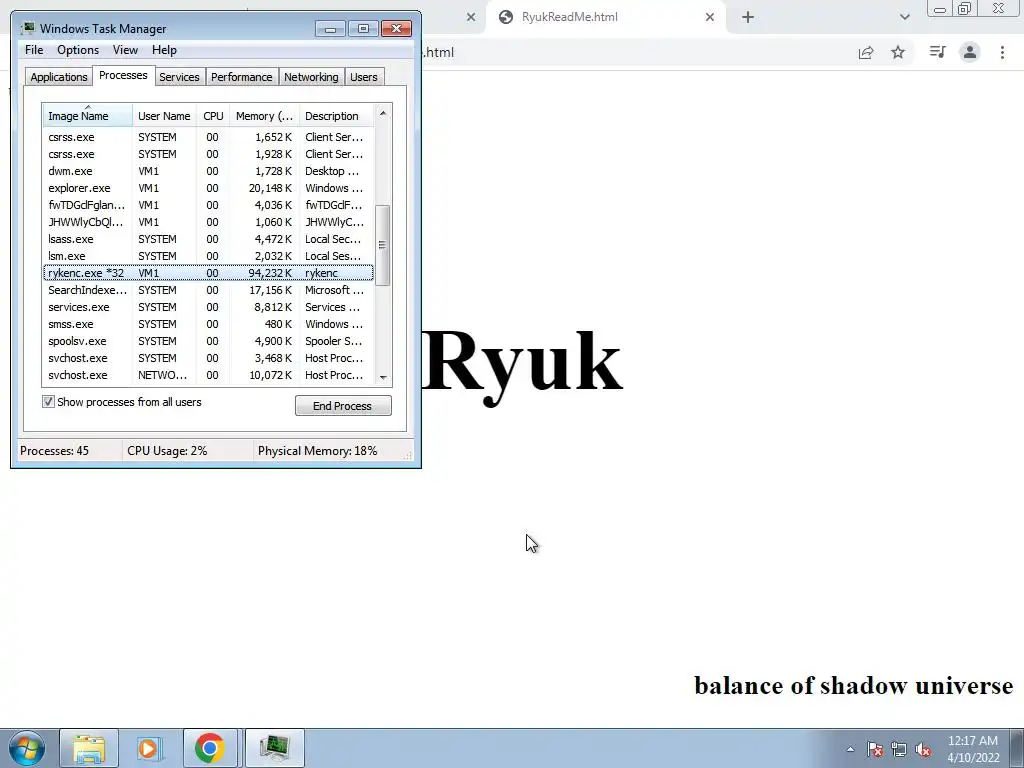1024x768 pixels.
Task: Select explorer.exe process row
Action: (x=208, y=188)
